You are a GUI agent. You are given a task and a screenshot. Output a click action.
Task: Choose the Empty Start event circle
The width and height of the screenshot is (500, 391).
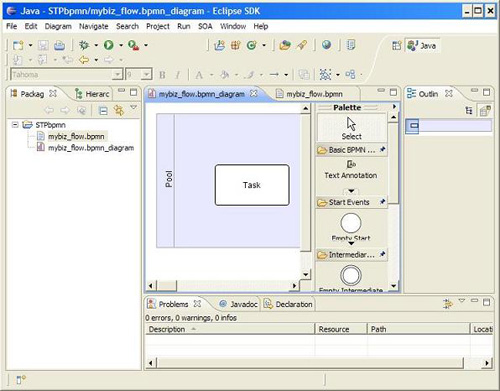[x=351, y=223]
